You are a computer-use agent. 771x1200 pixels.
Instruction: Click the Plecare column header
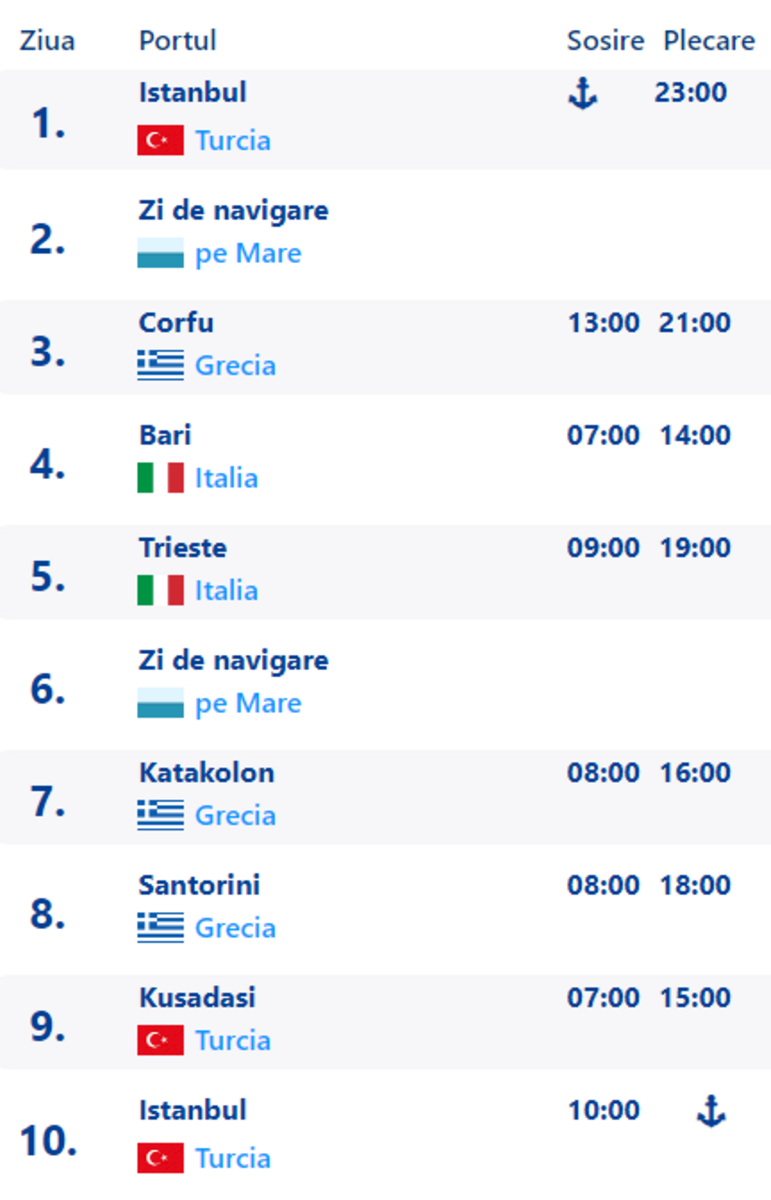pyautogui.click(x=709, y=41)
